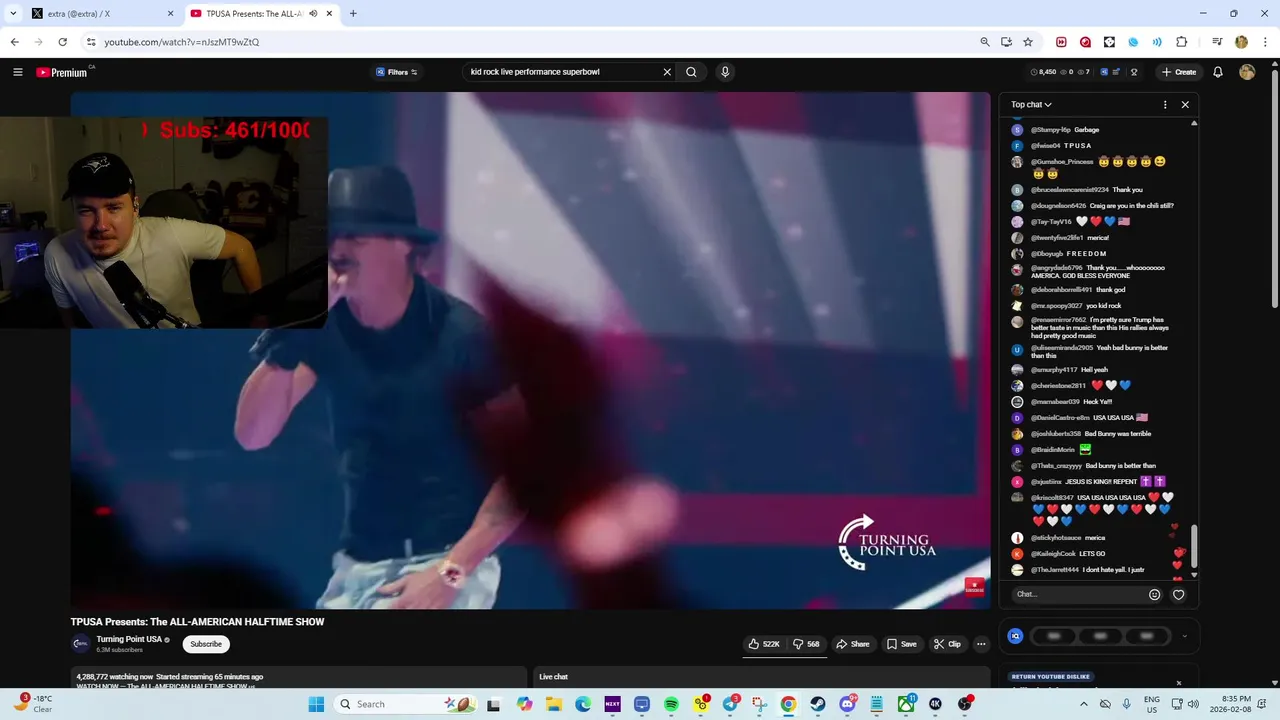
Task: Clear the YouTube search box text
Action: tap(667, 72)
